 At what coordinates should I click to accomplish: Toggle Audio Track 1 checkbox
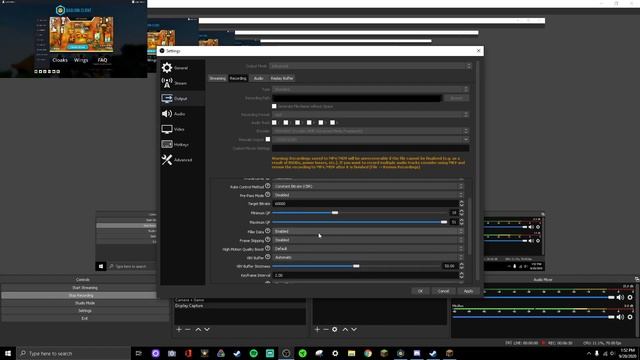point(274,122)
